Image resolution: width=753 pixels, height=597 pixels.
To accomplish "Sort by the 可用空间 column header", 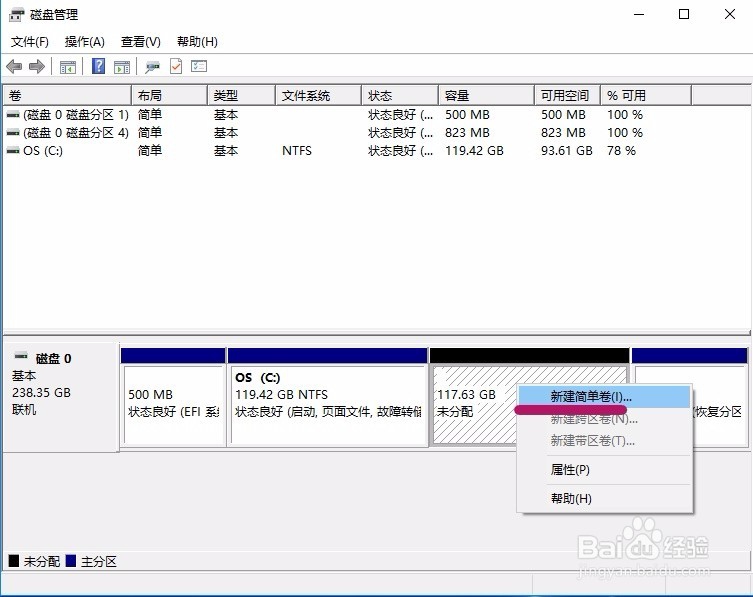I will point(568,95).
